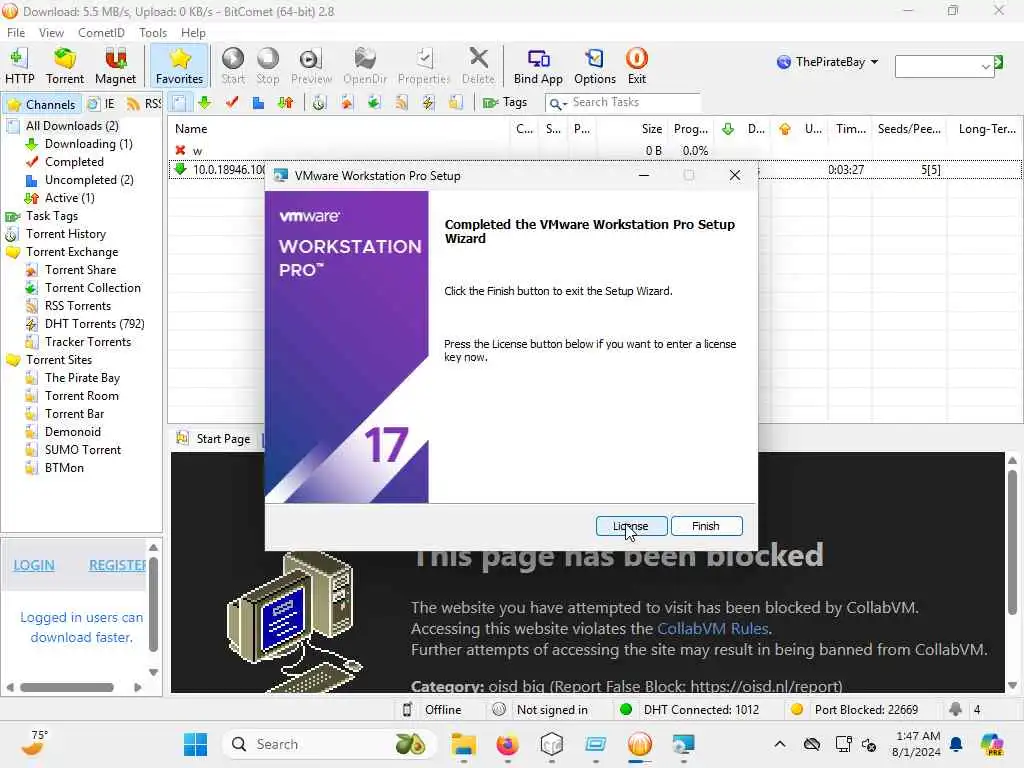
Task: Open Torrent History in the sidebar
Action: coord(65,234)
